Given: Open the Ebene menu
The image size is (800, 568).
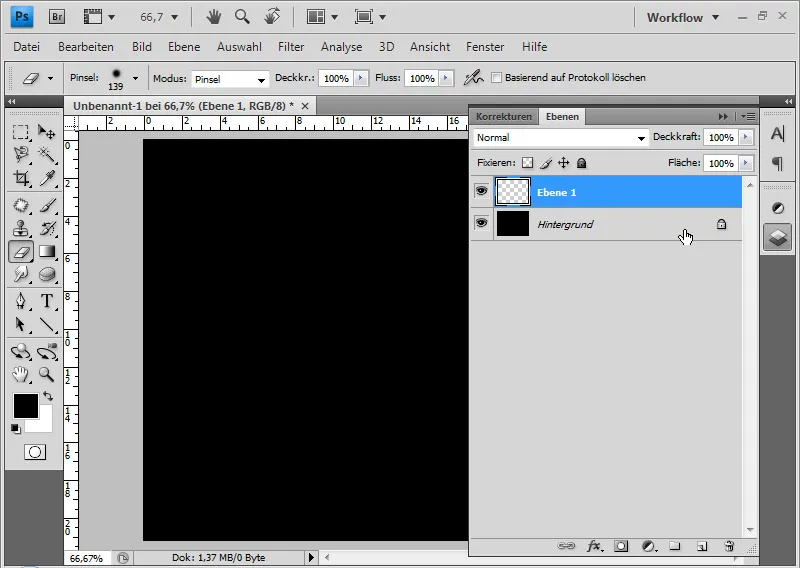Looking at the screenshot, I should tap(184, 47).
